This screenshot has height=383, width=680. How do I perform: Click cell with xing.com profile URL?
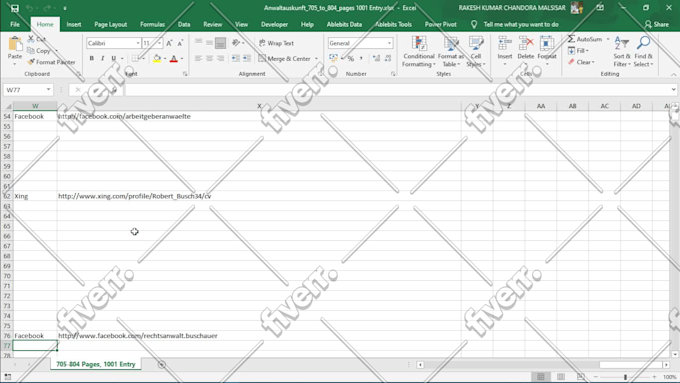click(259, 196)
